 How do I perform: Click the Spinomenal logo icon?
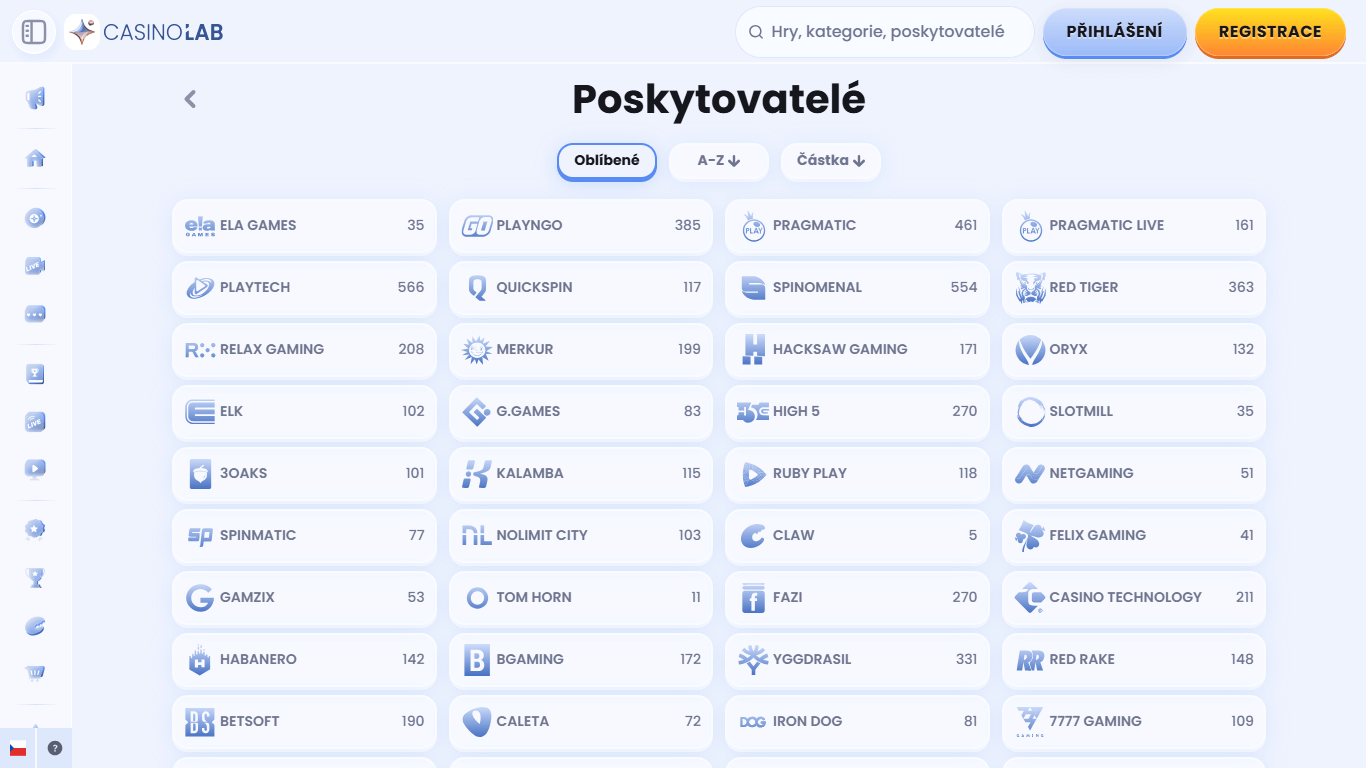(x=753, y=288)
